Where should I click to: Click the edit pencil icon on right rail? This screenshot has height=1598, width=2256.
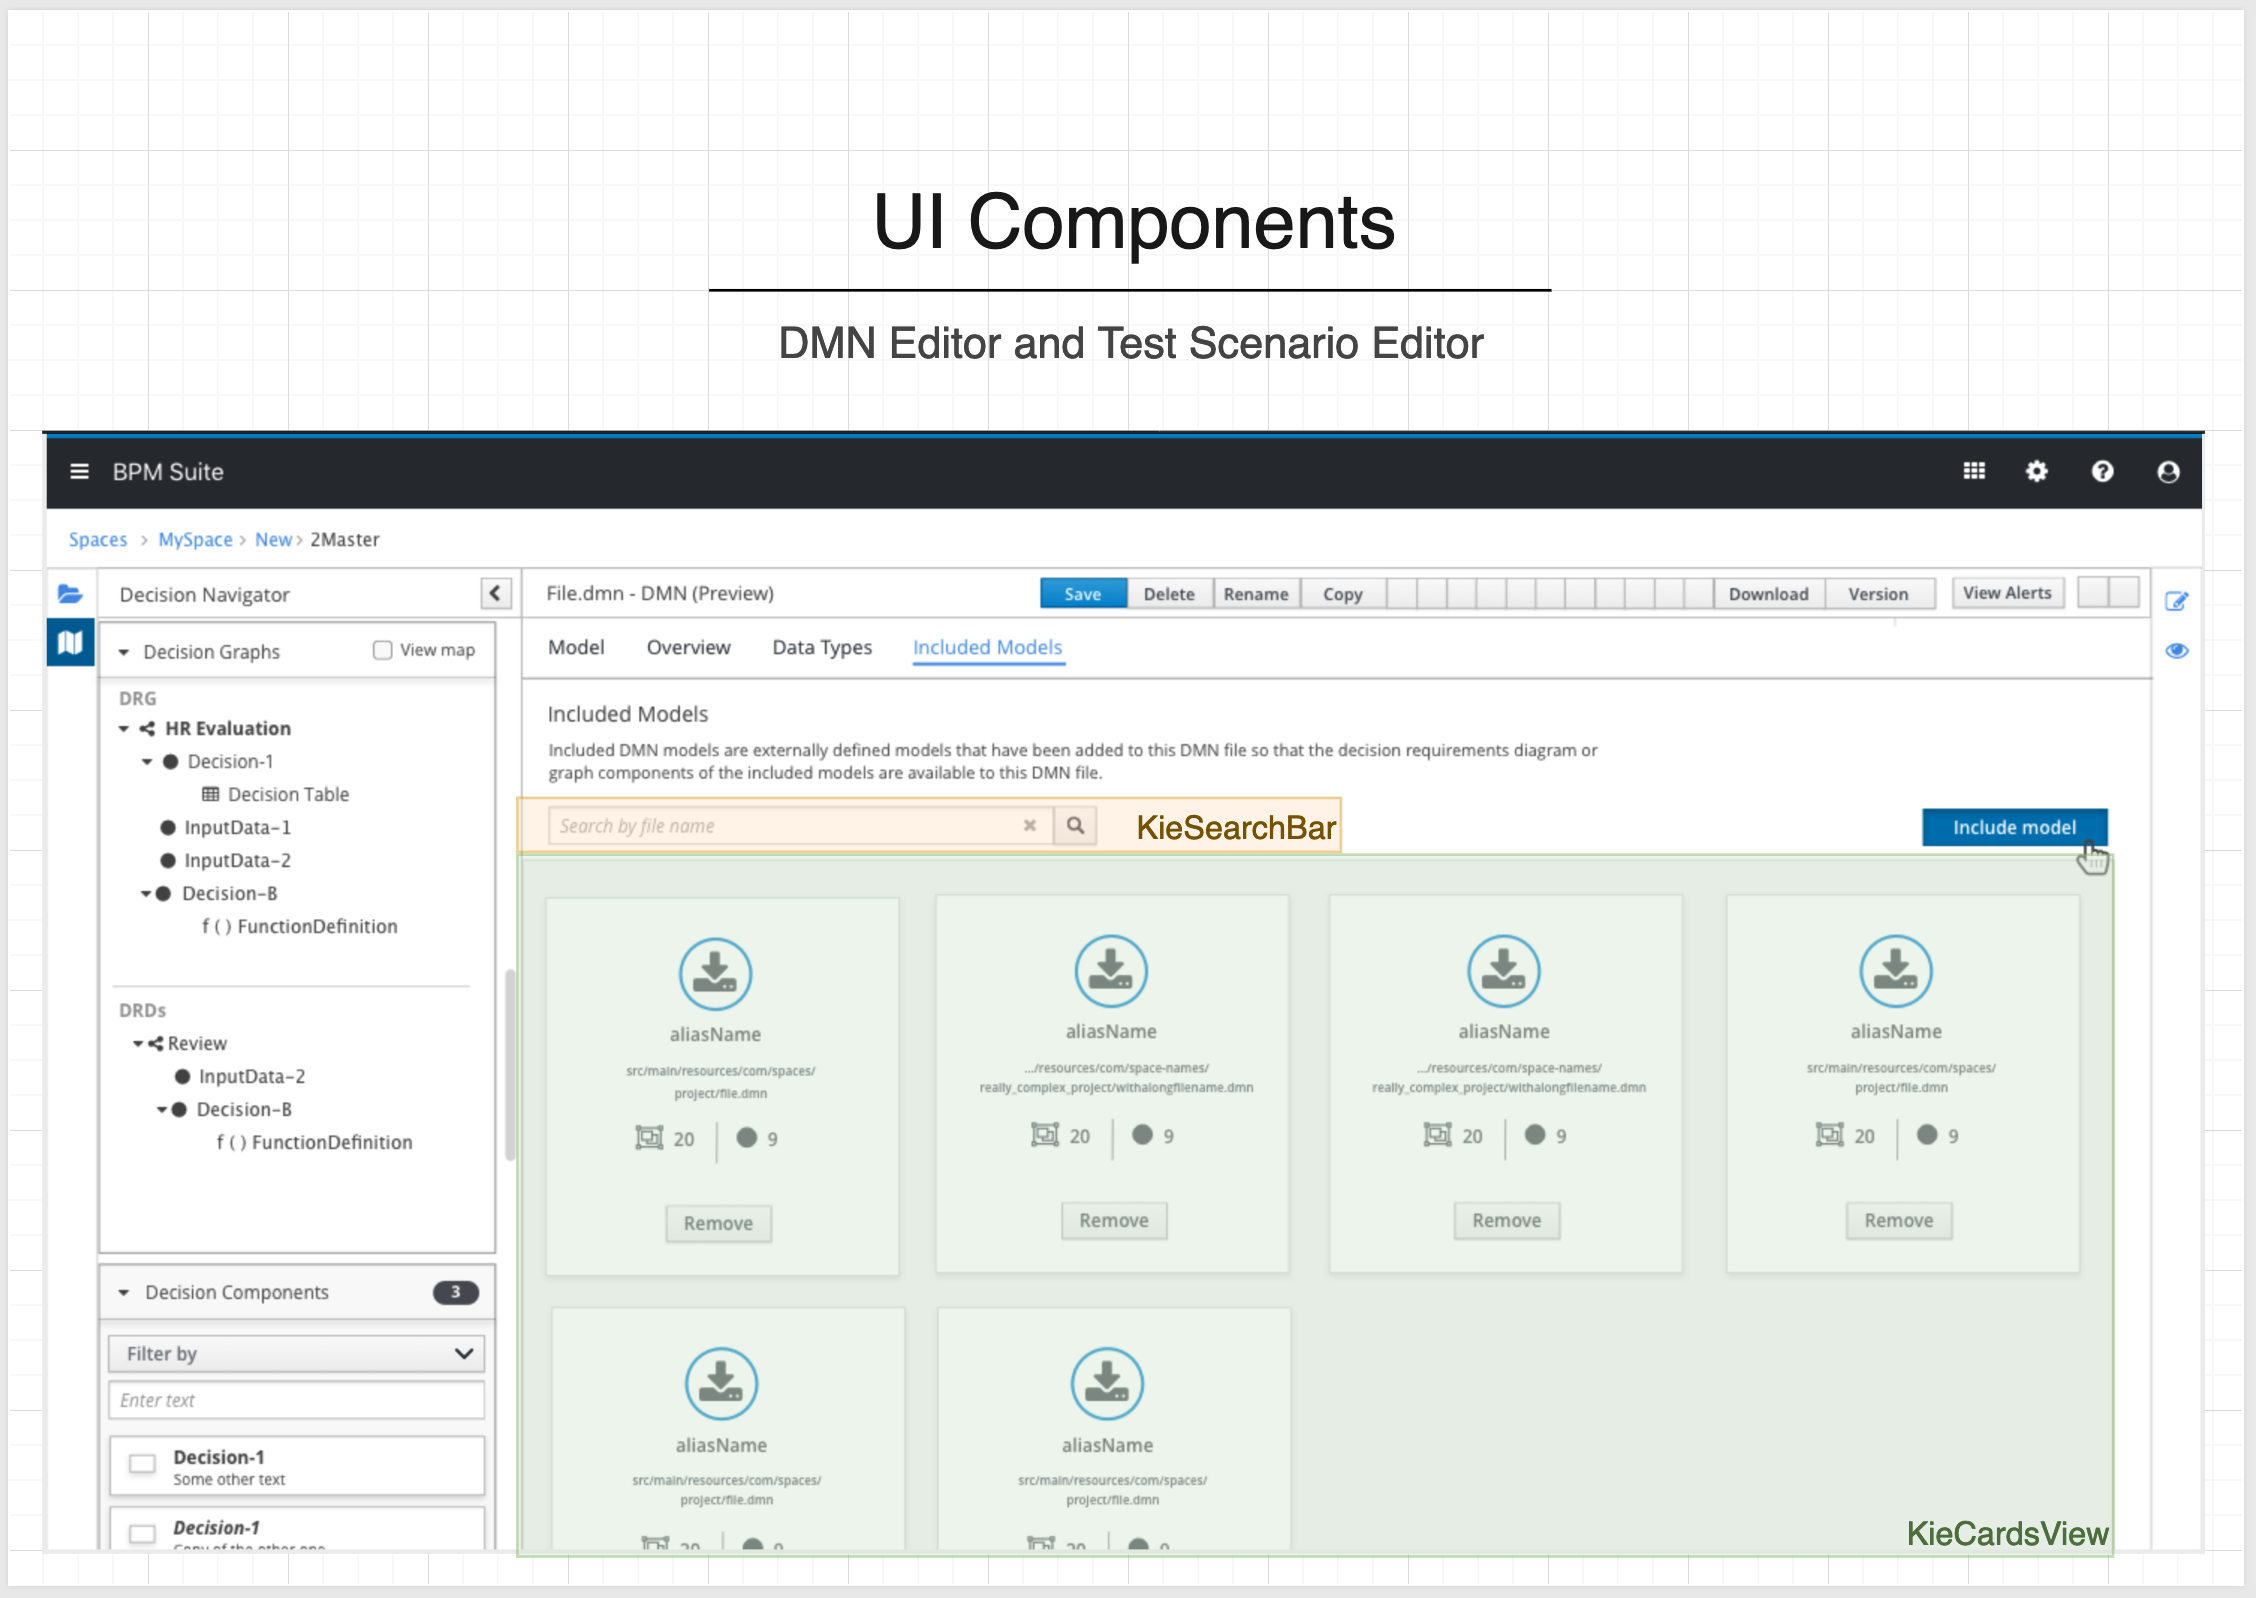tap(2176, 601)
